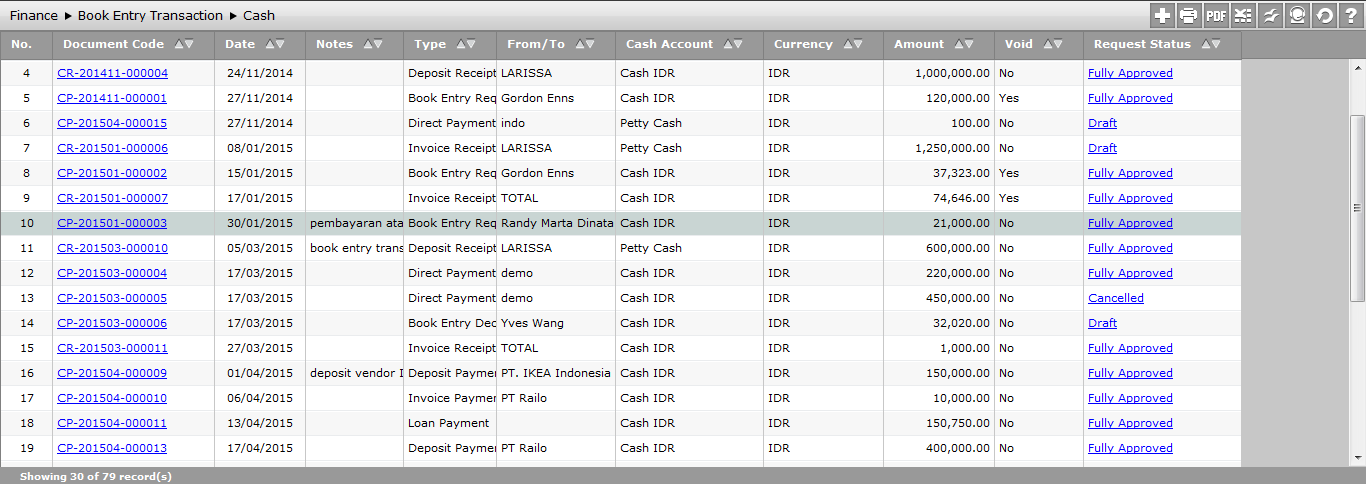
Task: Sort Cash Account column descending arrow
Action: 738,44
